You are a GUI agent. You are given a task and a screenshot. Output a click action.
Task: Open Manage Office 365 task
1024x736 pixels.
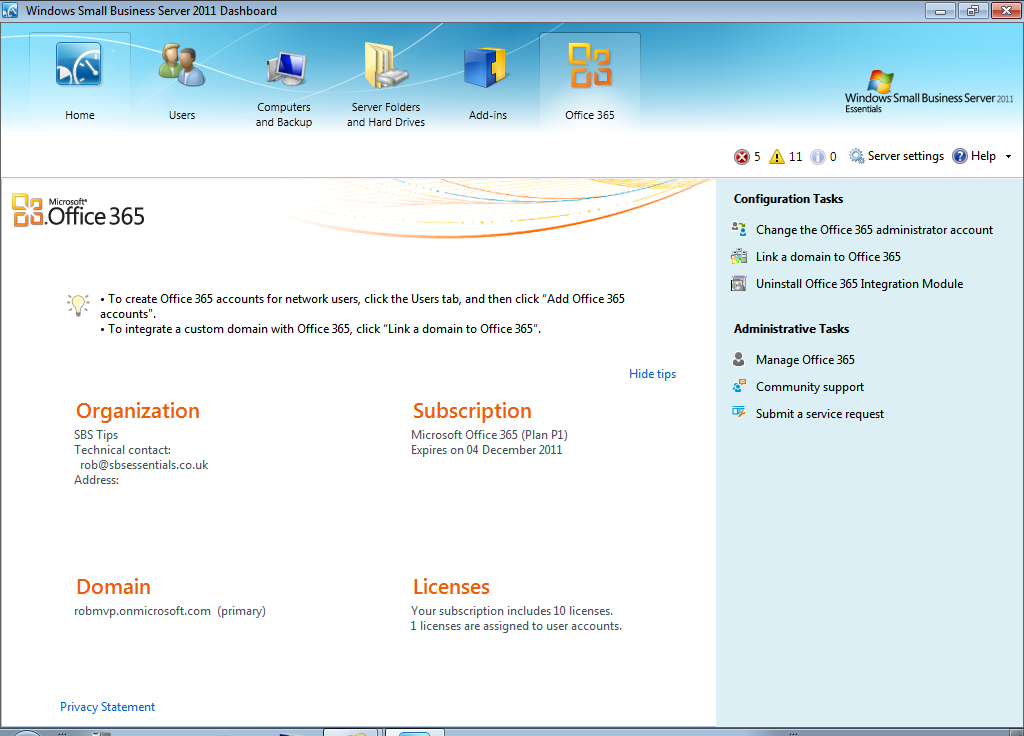pos(805,360)
